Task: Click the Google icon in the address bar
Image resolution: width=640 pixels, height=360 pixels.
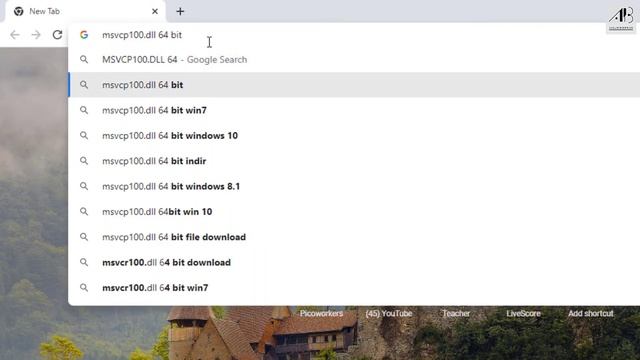Action: (x=84, y=35)
